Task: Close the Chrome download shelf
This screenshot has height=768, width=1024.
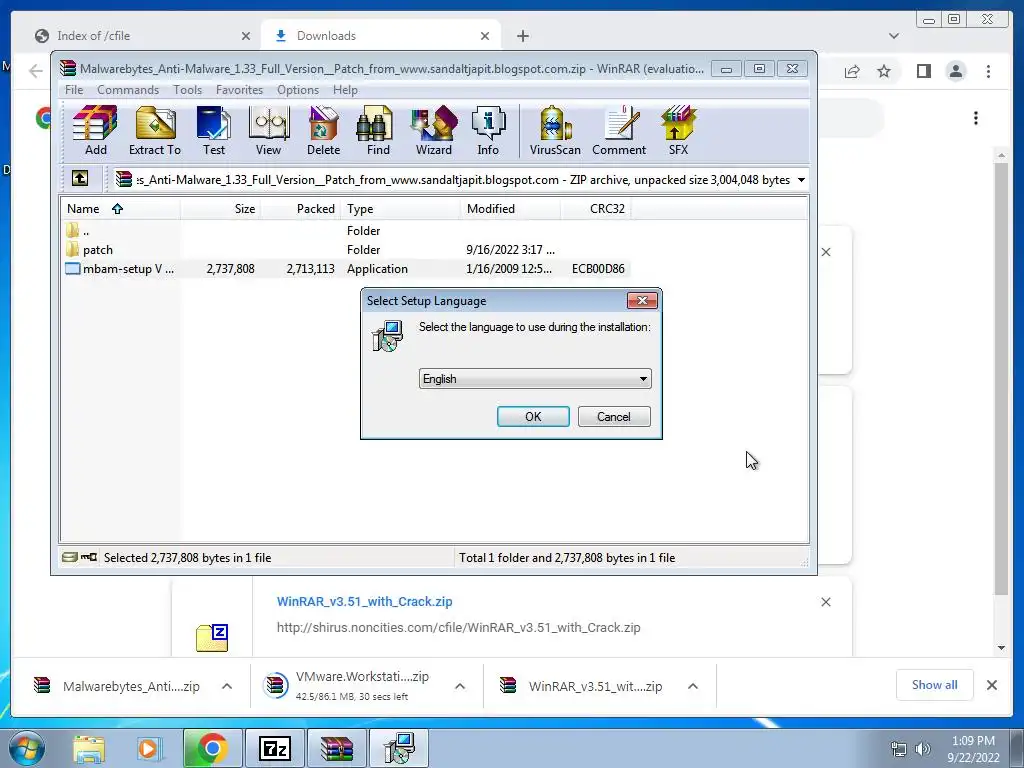Action: point(991,685)
